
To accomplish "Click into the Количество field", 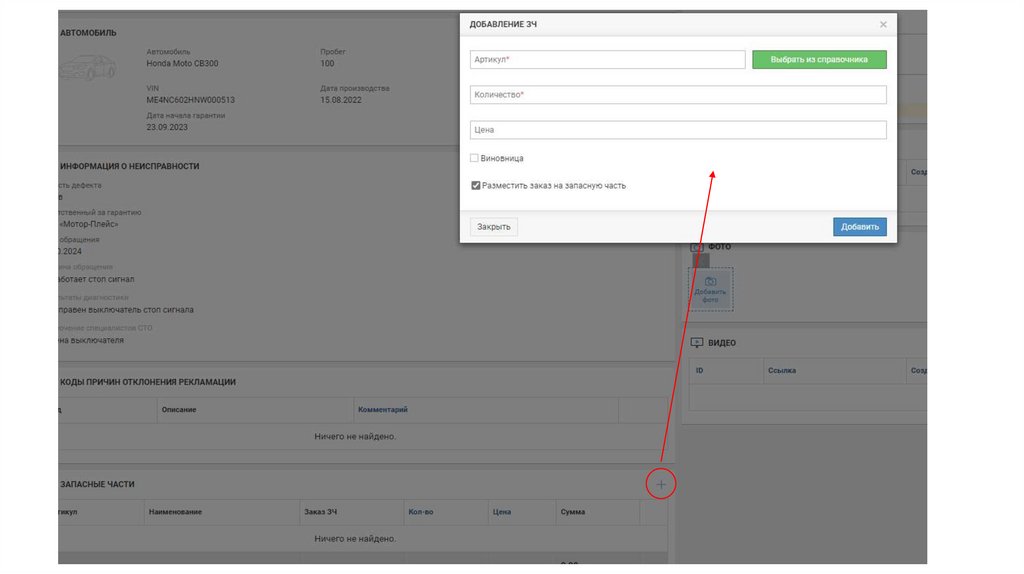I will point(678,95).
